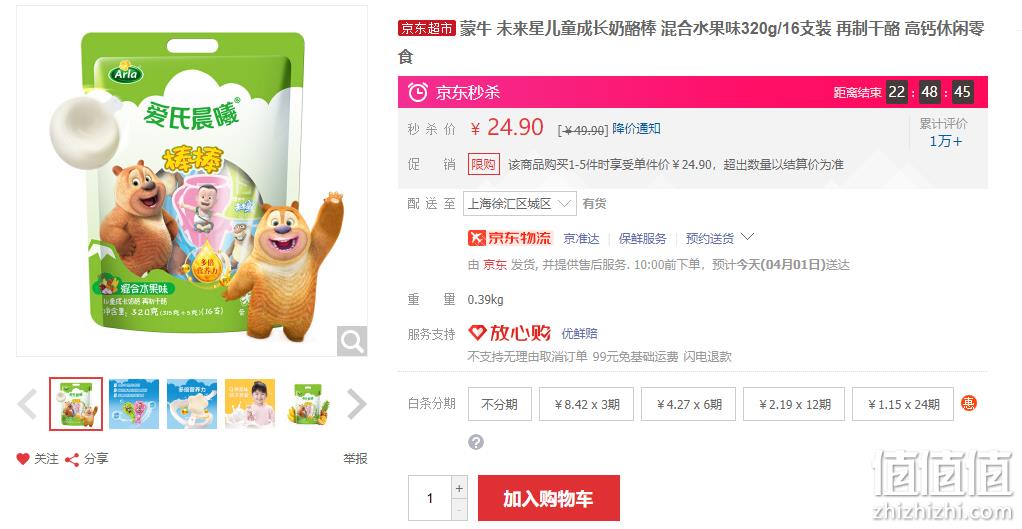This screenshot has height=529, width=1022.
Task: Select the pink girl thumbnail image
Action: tap(250, 404)
